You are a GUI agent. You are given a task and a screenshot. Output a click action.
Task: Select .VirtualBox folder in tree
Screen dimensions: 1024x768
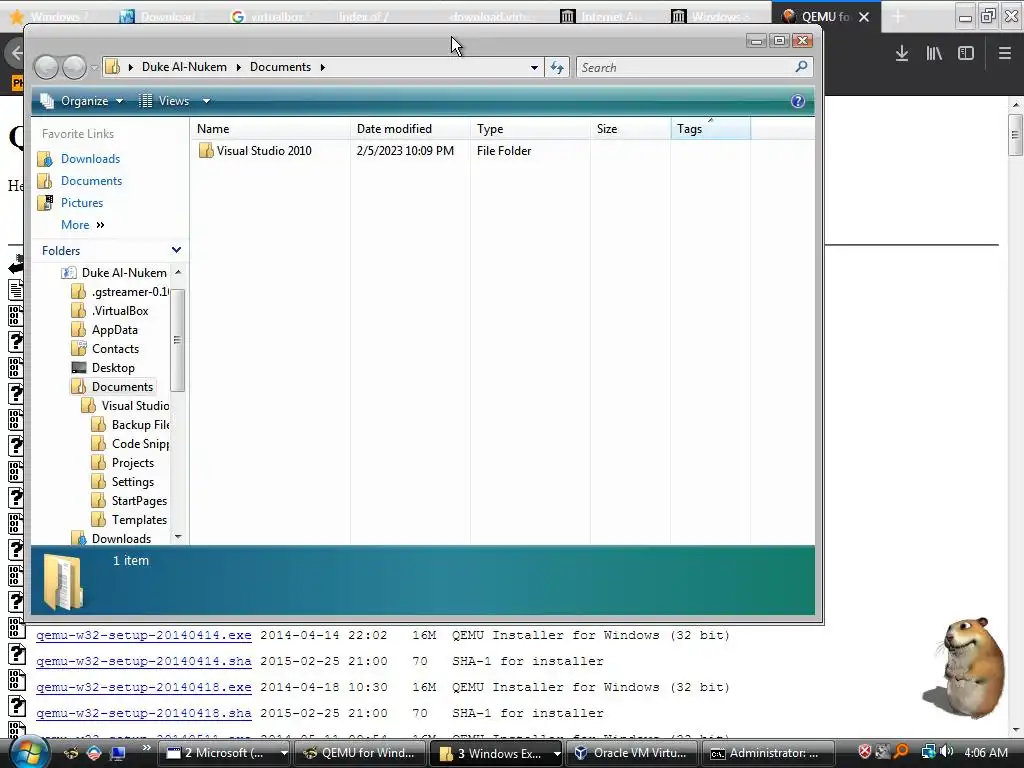pyautogui.click(x=120, y=311)
